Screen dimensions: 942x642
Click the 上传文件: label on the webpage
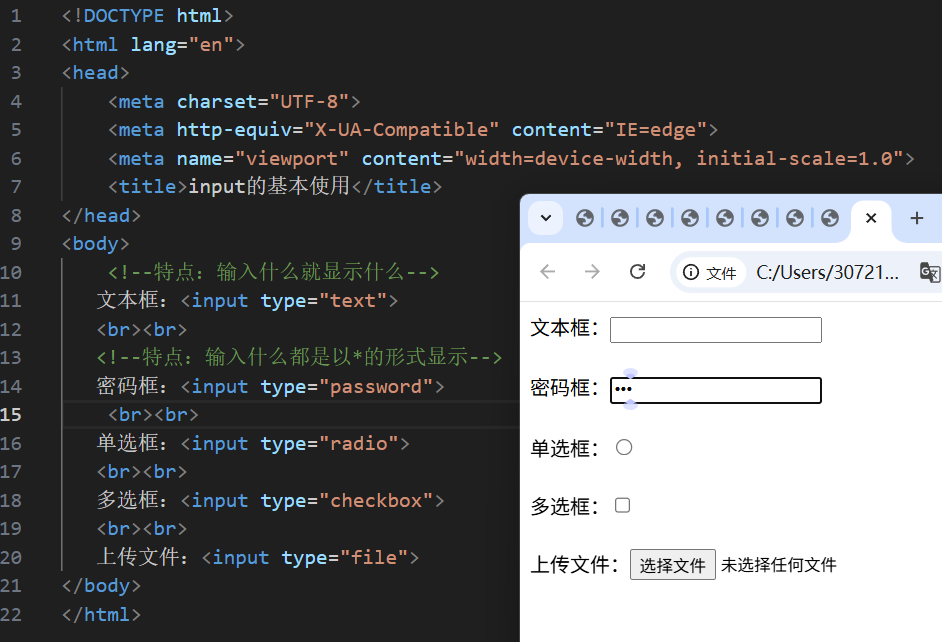[x=574, y=565]
